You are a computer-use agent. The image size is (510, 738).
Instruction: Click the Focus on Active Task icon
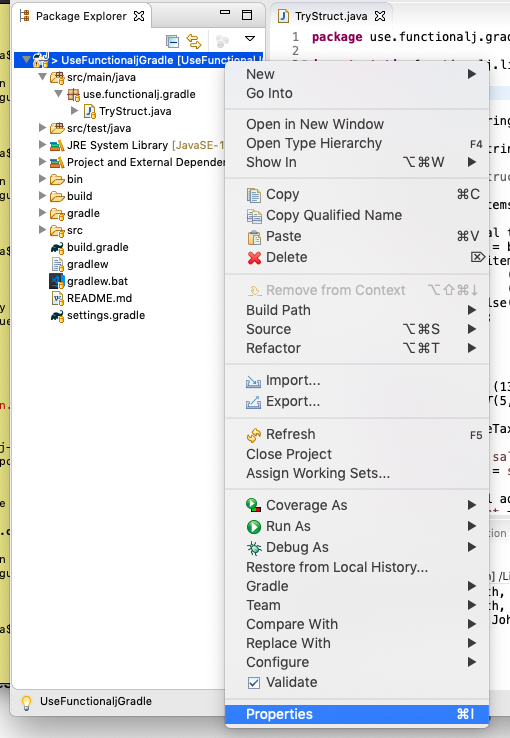pos(222,41)
